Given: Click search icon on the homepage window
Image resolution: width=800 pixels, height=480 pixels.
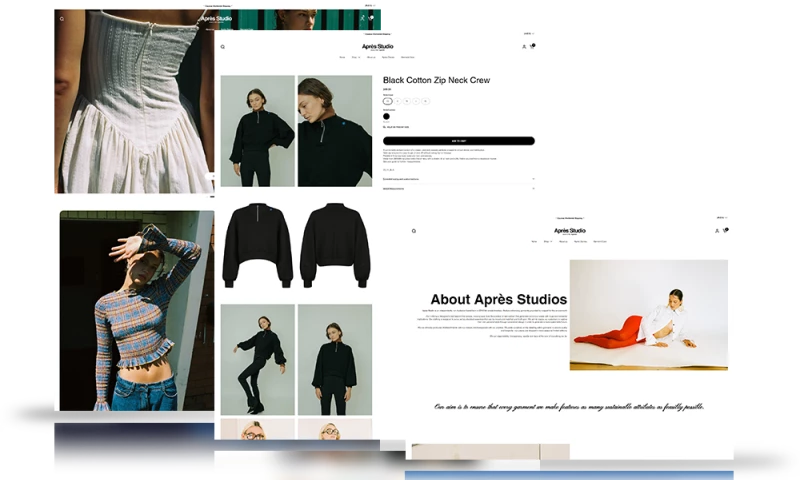Looking at the screenshot, I should coord(62,19).
